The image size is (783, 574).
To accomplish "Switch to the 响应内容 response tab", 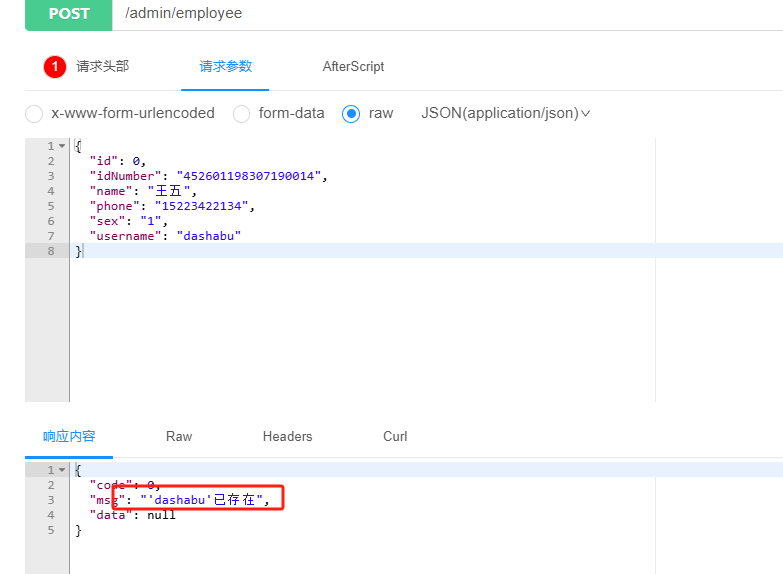I will (x=69, y=437).
